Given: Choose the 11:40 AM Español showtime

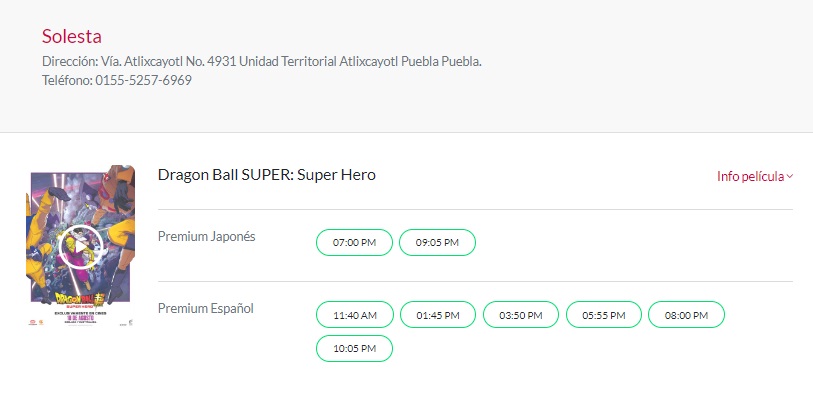Looking at the screenshot, I should click(354, 314).
